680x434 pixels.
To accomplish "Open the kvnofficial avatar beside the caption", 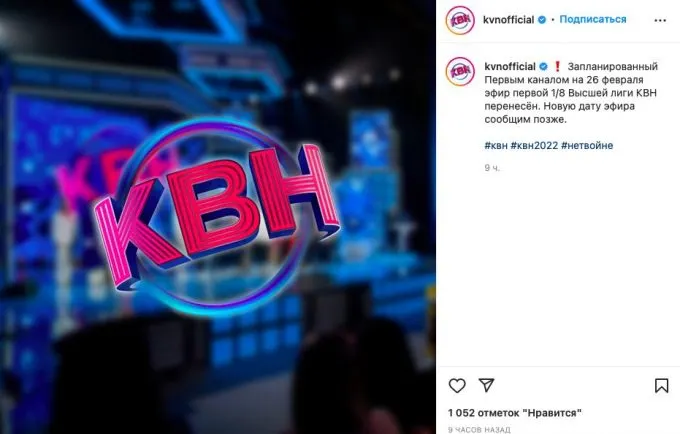I will coord(460,71).
